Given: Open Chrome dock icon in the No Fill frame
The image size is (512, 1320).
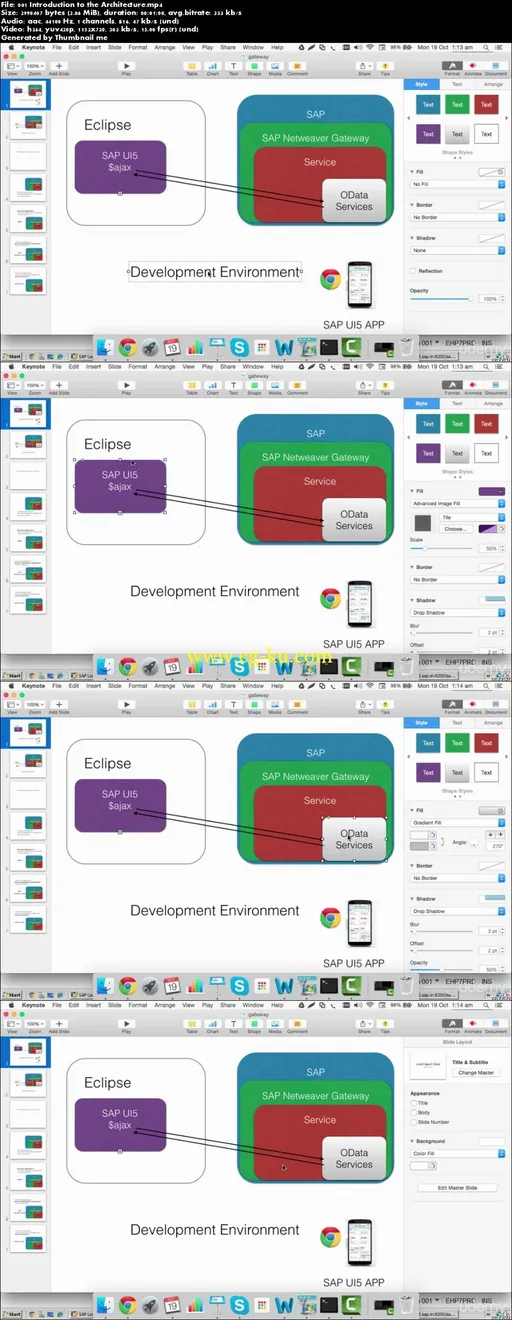Looking at the screenshot, I should 128,347.
